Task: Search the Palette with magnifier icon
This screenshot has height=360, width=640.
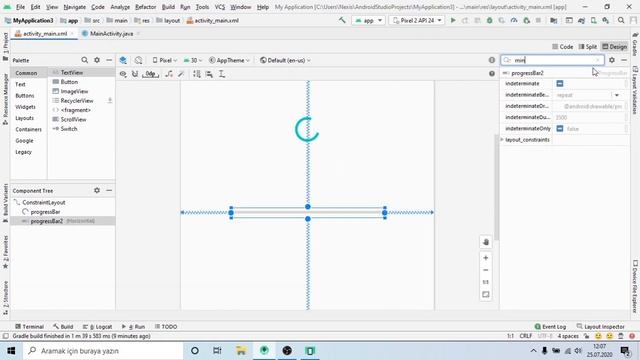Action: 84,60
